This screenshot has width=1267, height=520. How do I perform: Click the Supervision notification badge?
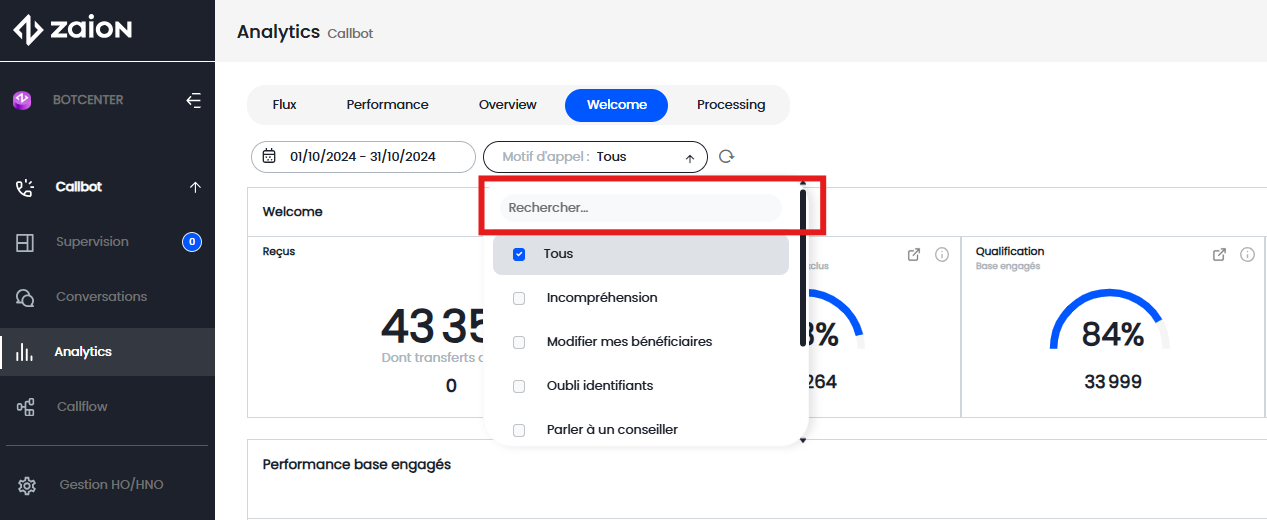click(x=192, y=242)
